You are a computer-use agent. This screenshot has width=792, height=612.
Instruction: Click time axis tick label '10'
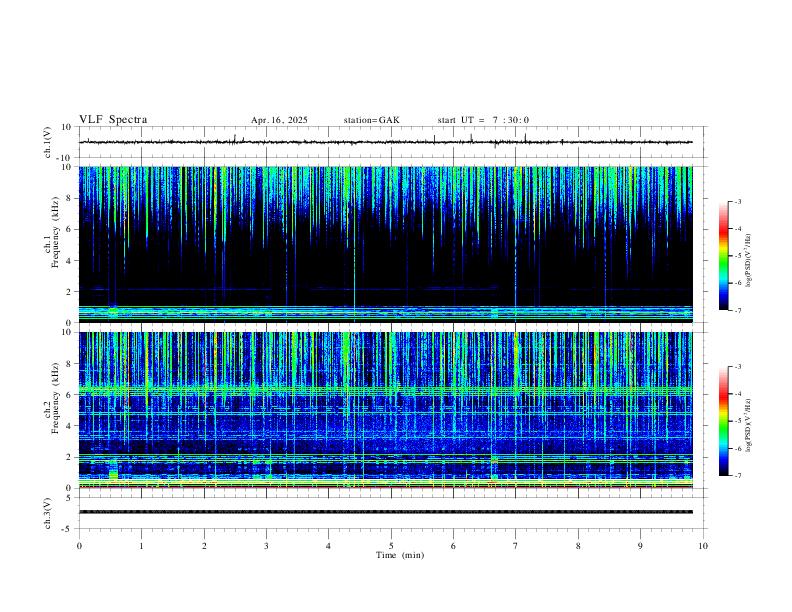pos(703,546)
